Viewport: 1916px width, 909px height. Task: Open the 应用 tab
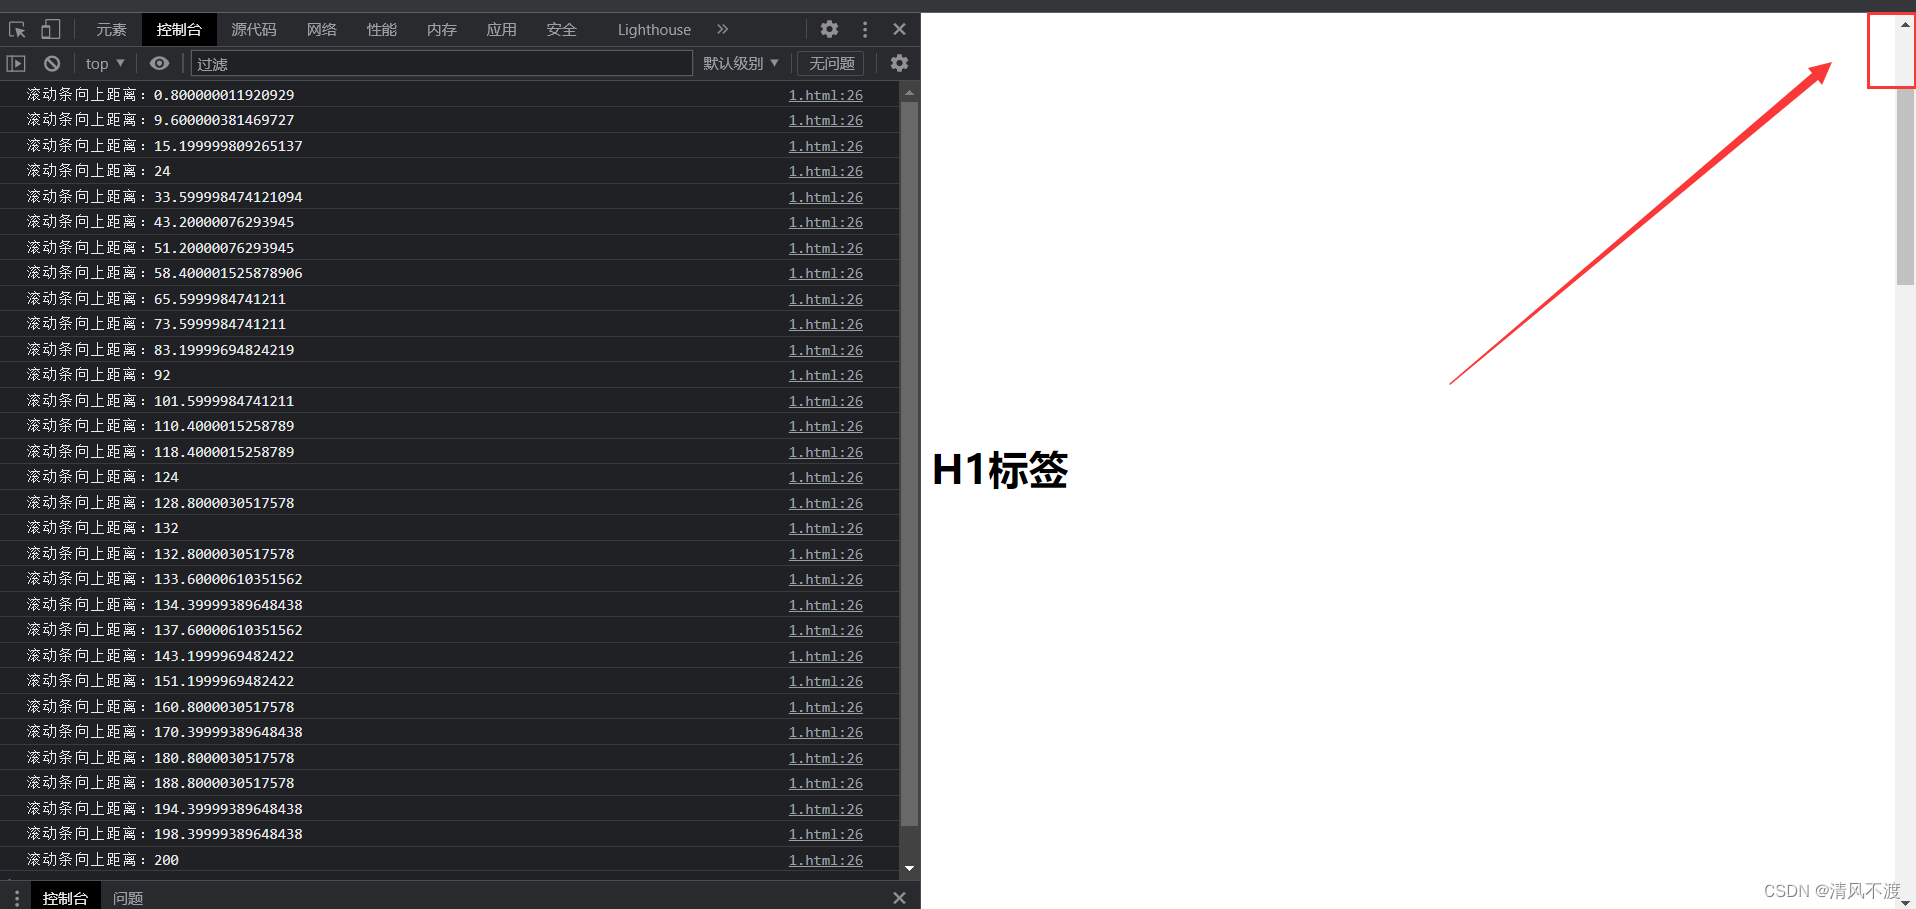502,30
